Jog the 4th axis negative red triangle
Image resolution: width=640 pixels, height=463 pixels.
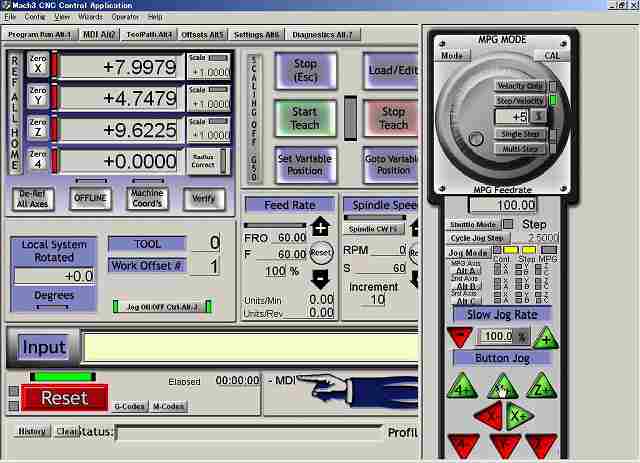click(x=464, y=444)
